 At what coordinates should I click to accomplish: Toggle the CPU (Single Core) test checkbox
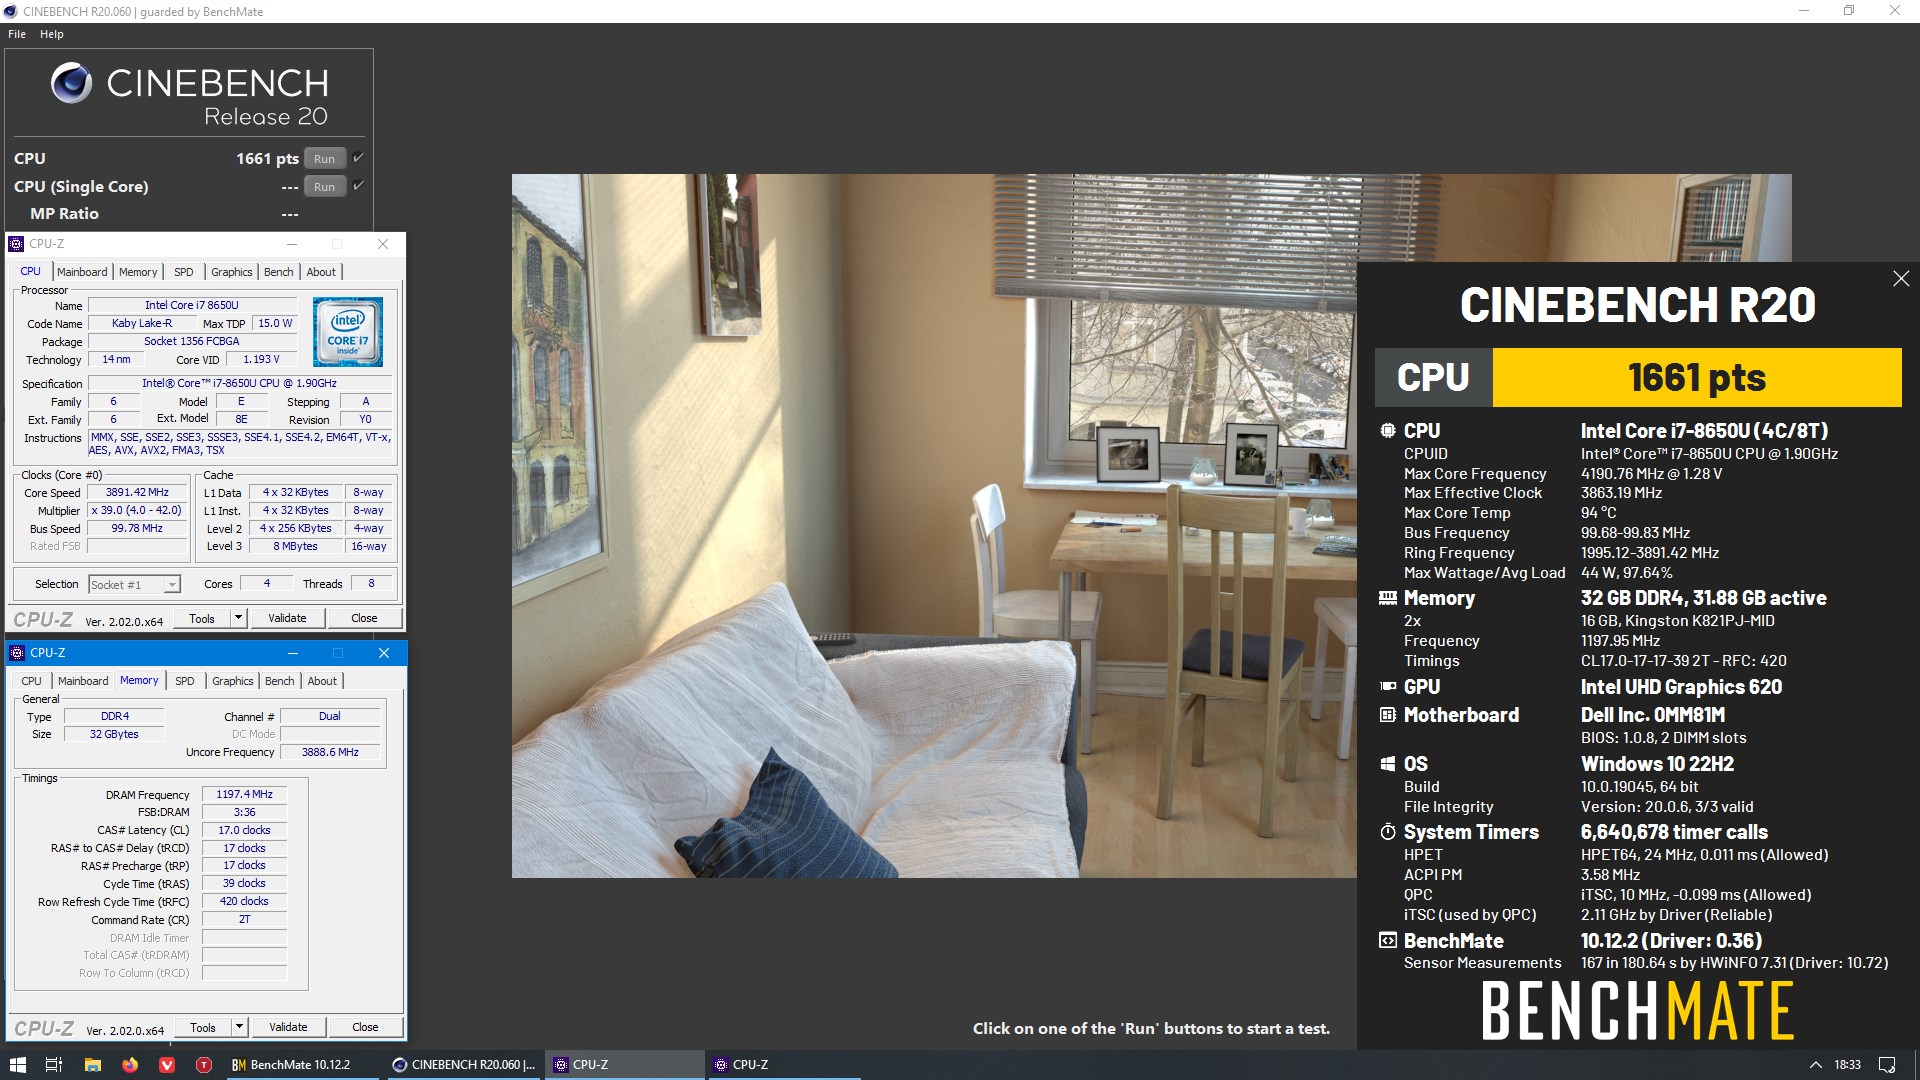pyautogui.click(x=358, y=186)
